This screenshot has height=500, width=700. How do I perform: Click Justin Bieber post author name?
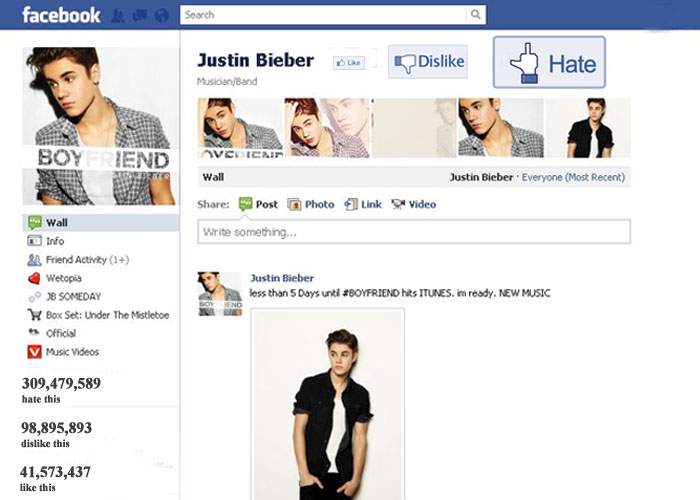(282, 278)
